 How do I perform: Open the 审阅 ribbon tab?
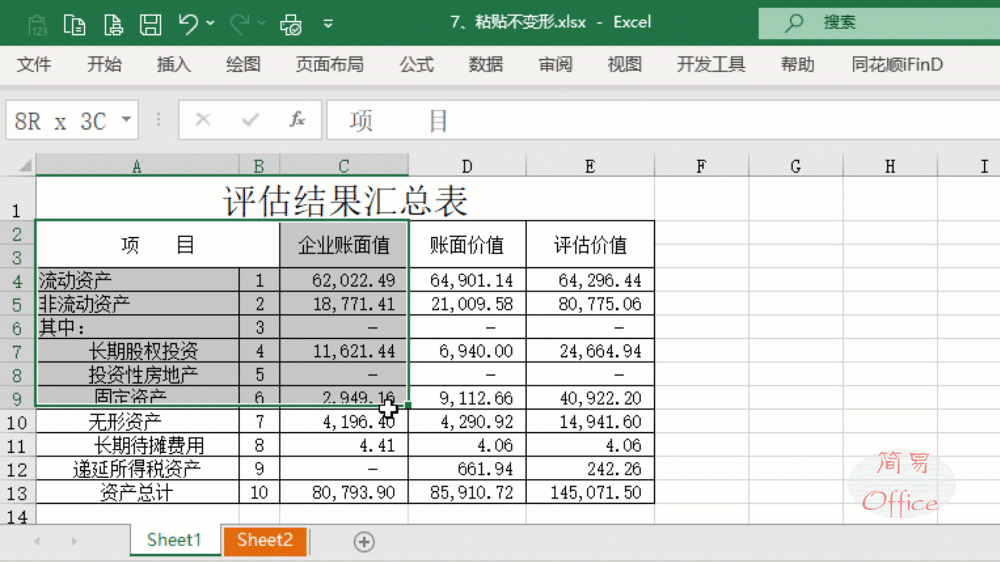[555, 64]
